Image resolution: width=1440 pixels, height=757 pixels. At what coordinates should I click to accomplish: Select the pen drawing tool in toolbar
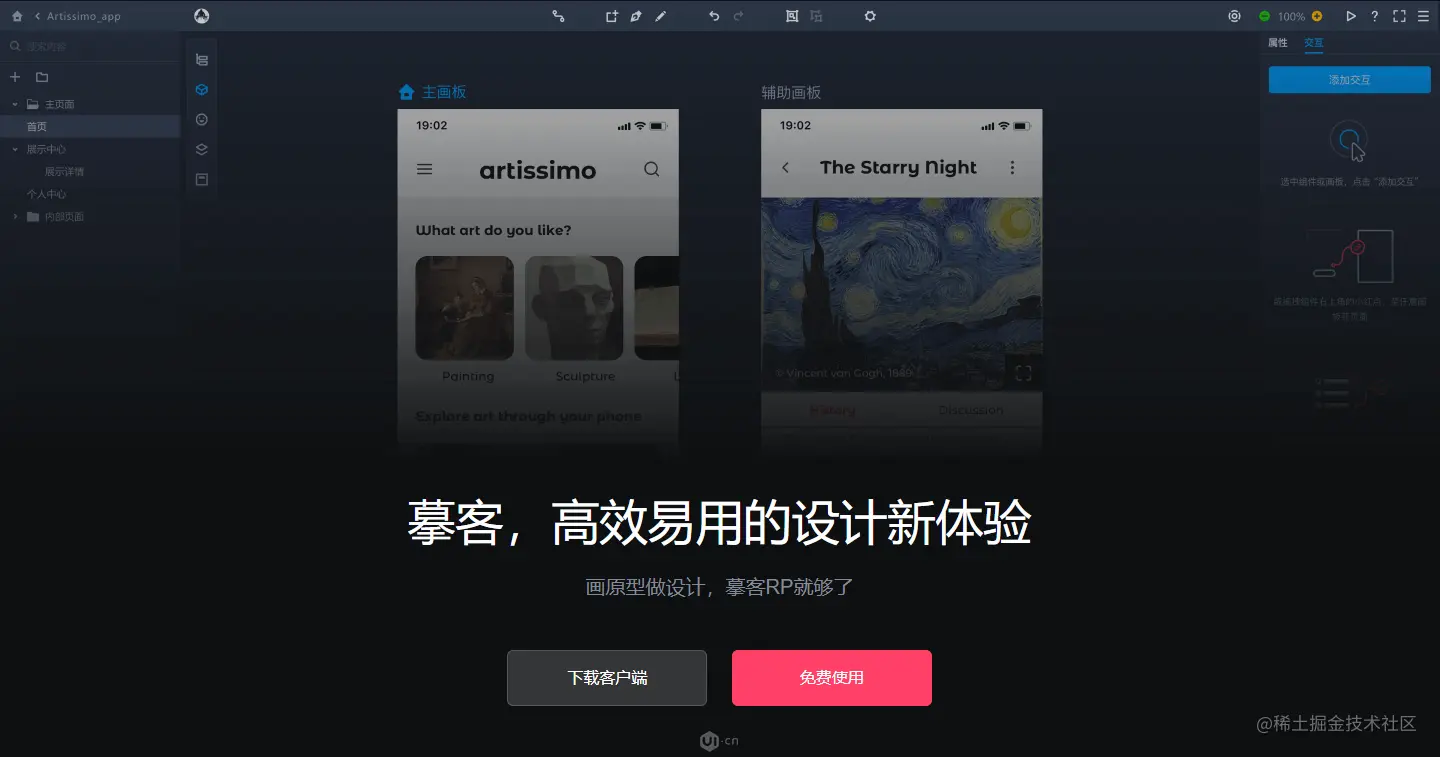point(635,16)
